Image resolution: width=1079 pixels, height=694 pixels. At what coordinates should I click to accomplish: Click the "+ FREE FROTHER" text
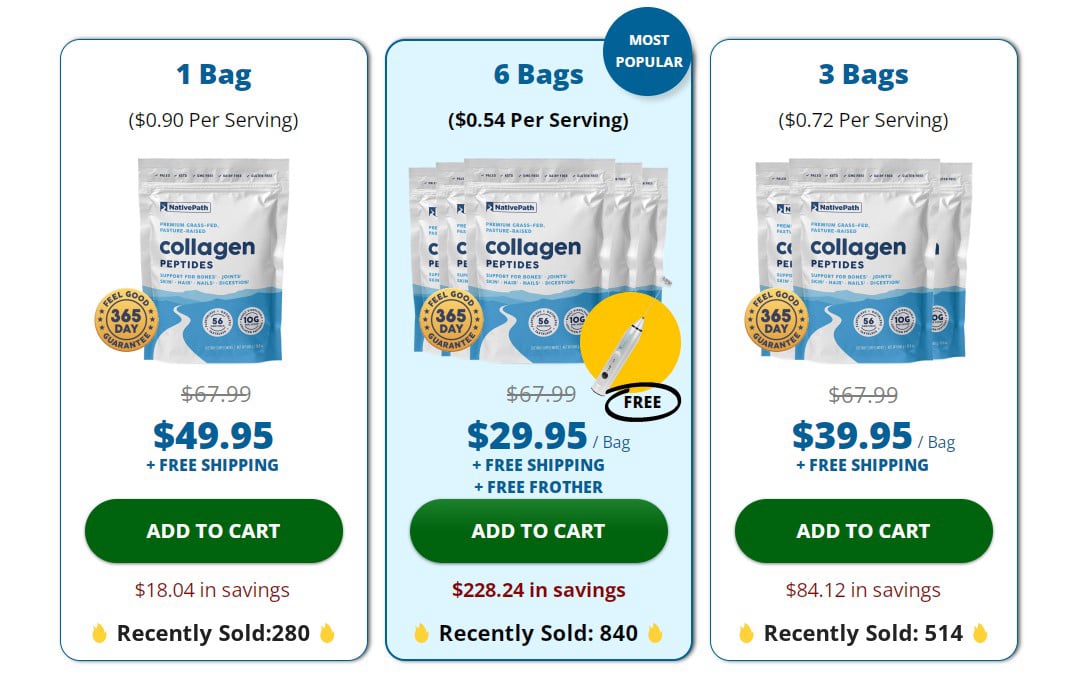click(x=538, y=487)
